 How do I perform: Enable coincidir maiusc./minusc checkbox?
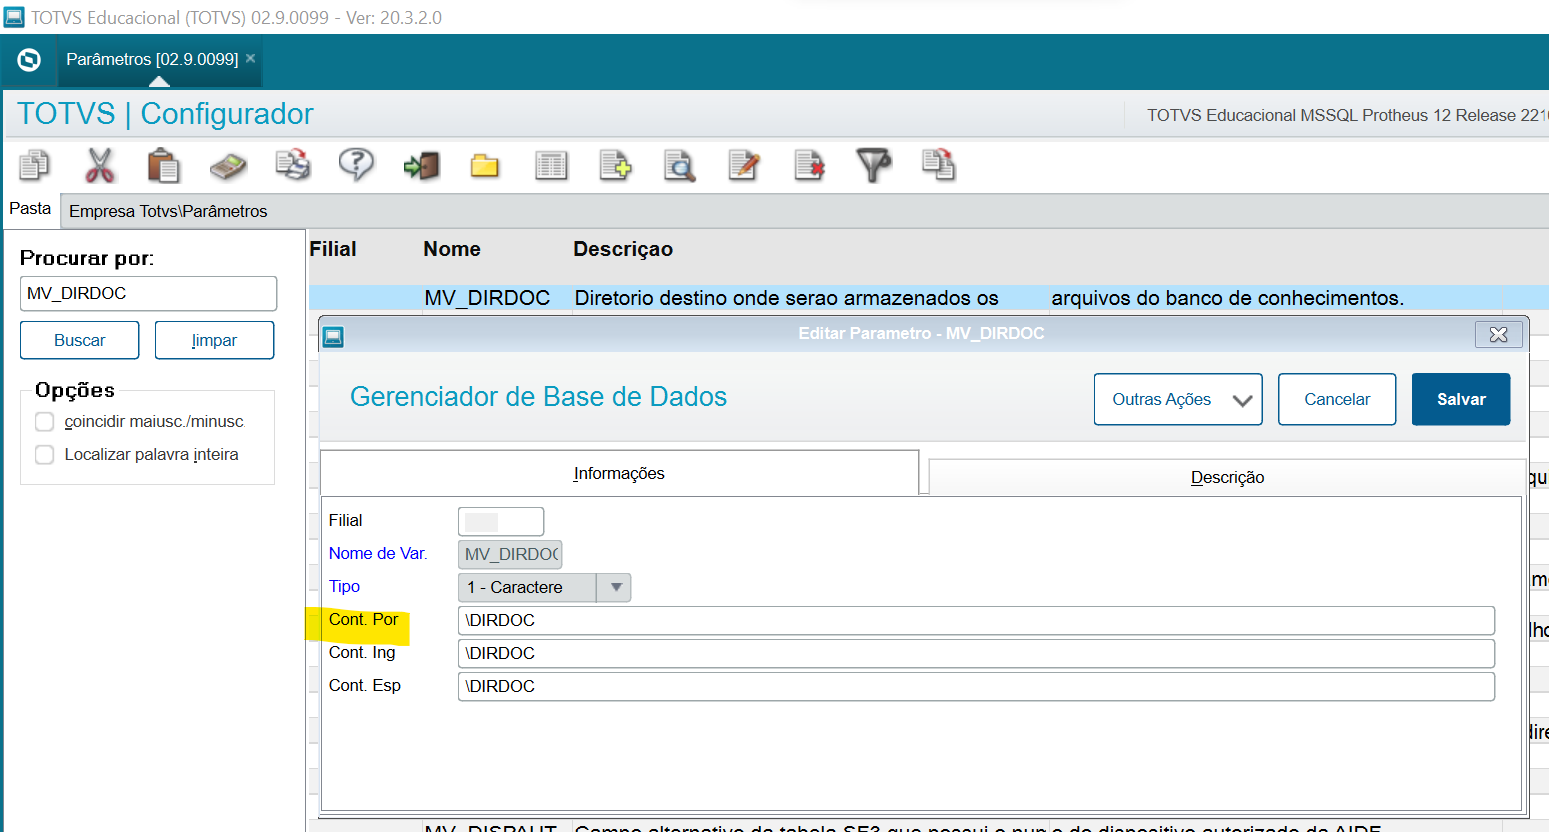coord(45,422)
